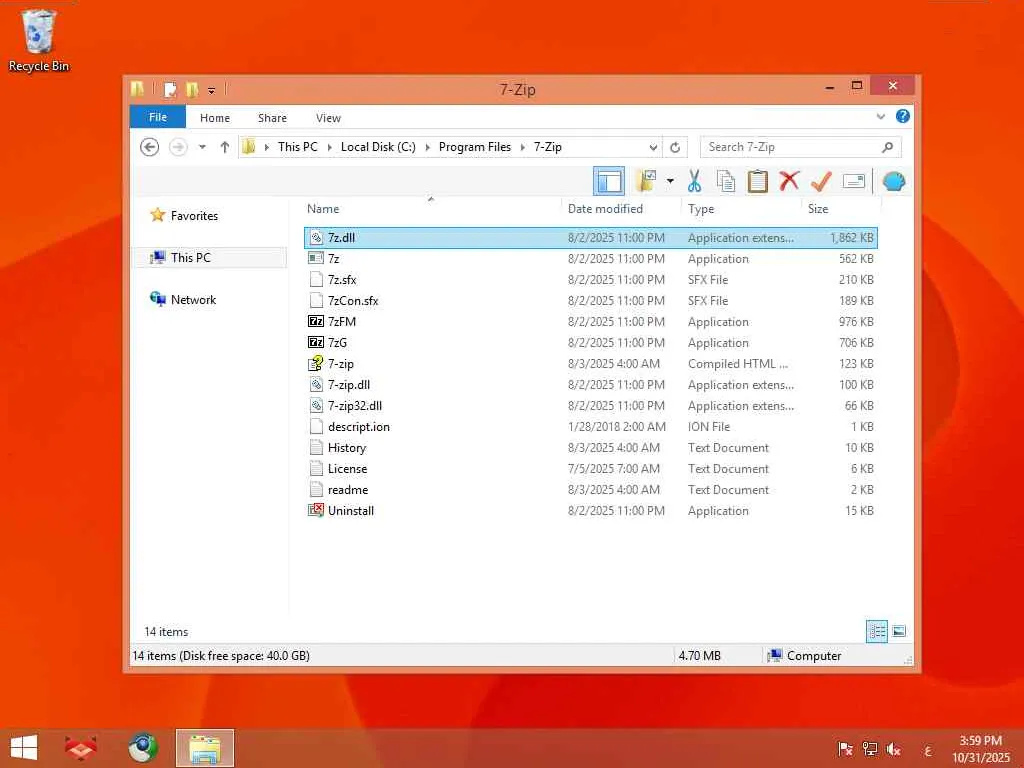
Task: Click Local Disk (C:) in breadcrumb
Action: click(x=378, y=147)
